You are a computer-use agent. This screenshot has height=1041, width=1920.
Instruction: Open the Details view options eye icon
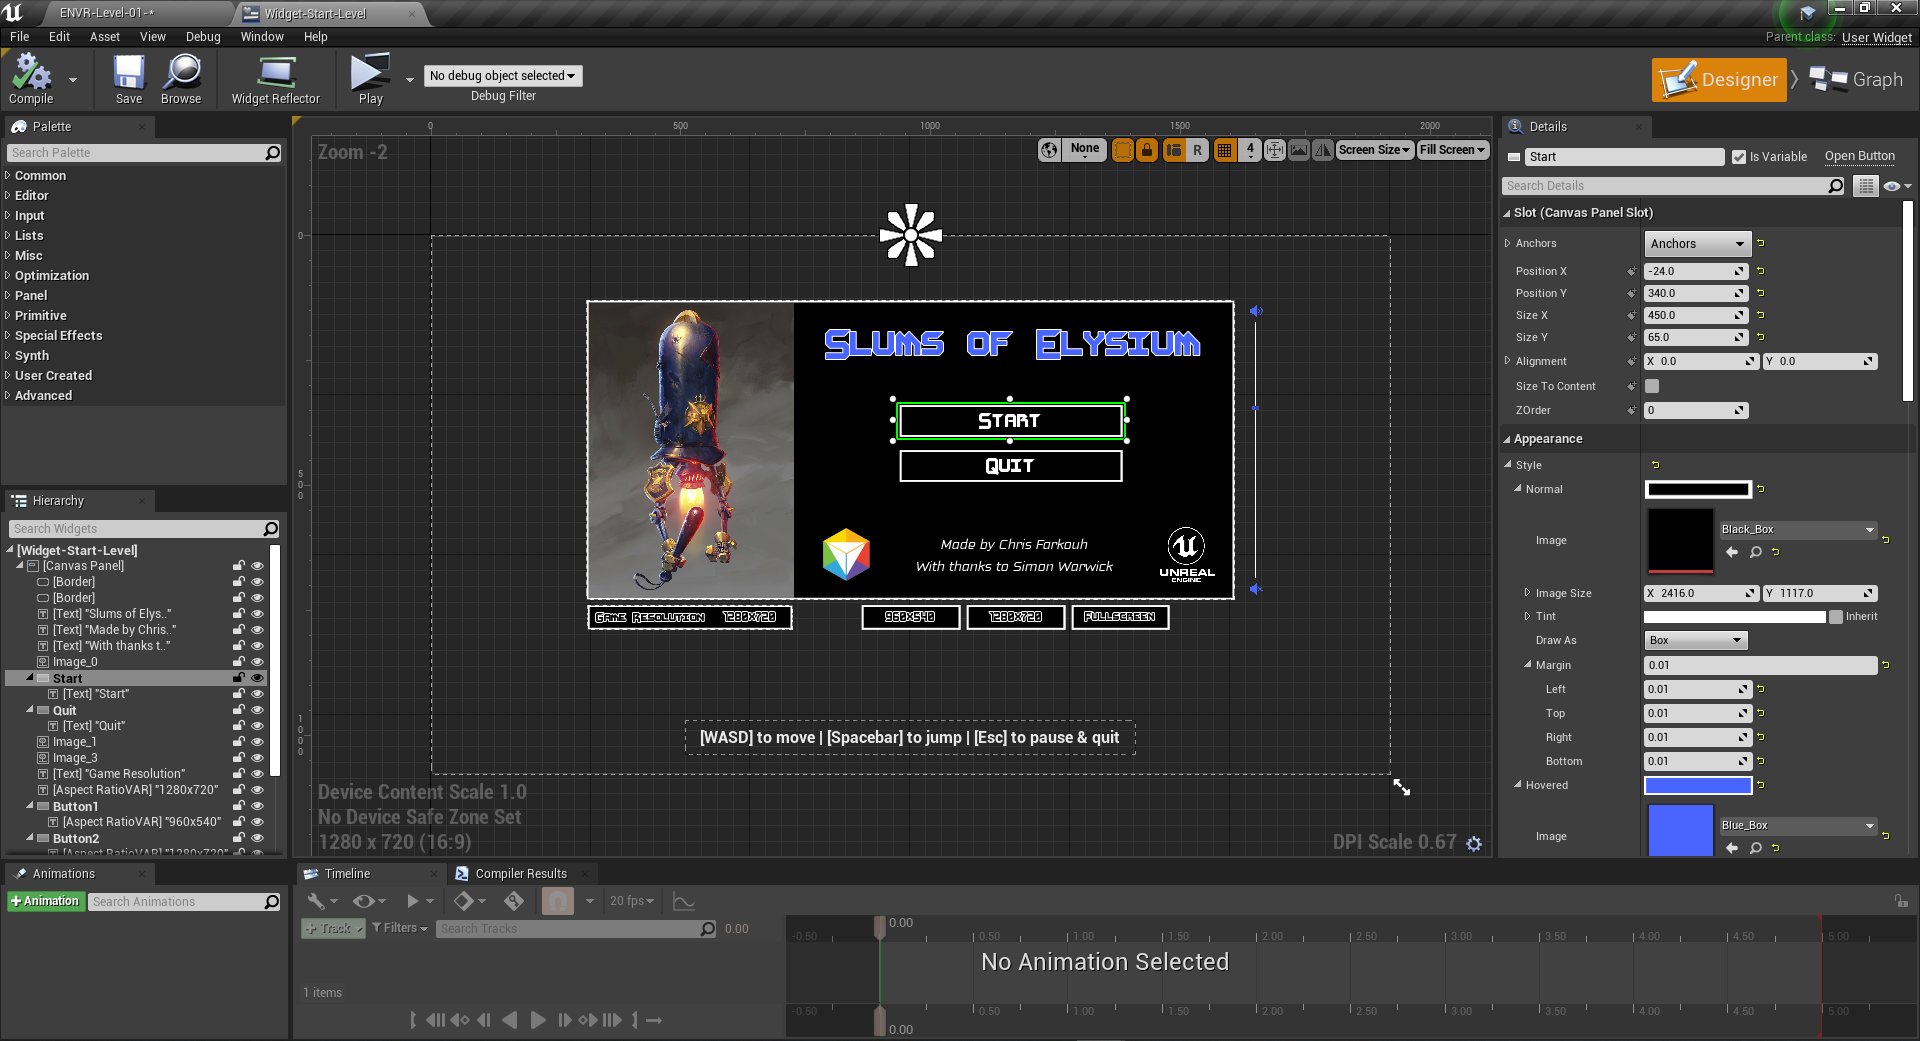coord(1896,186)
